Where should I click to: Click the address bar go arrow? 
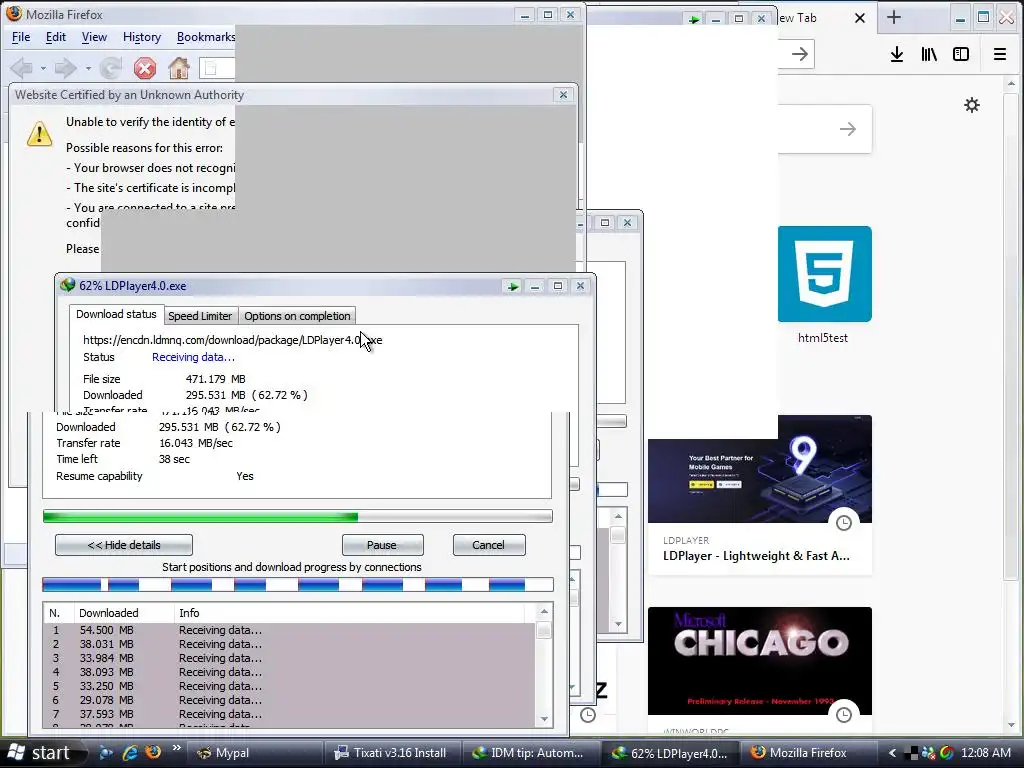pos(799,54)
